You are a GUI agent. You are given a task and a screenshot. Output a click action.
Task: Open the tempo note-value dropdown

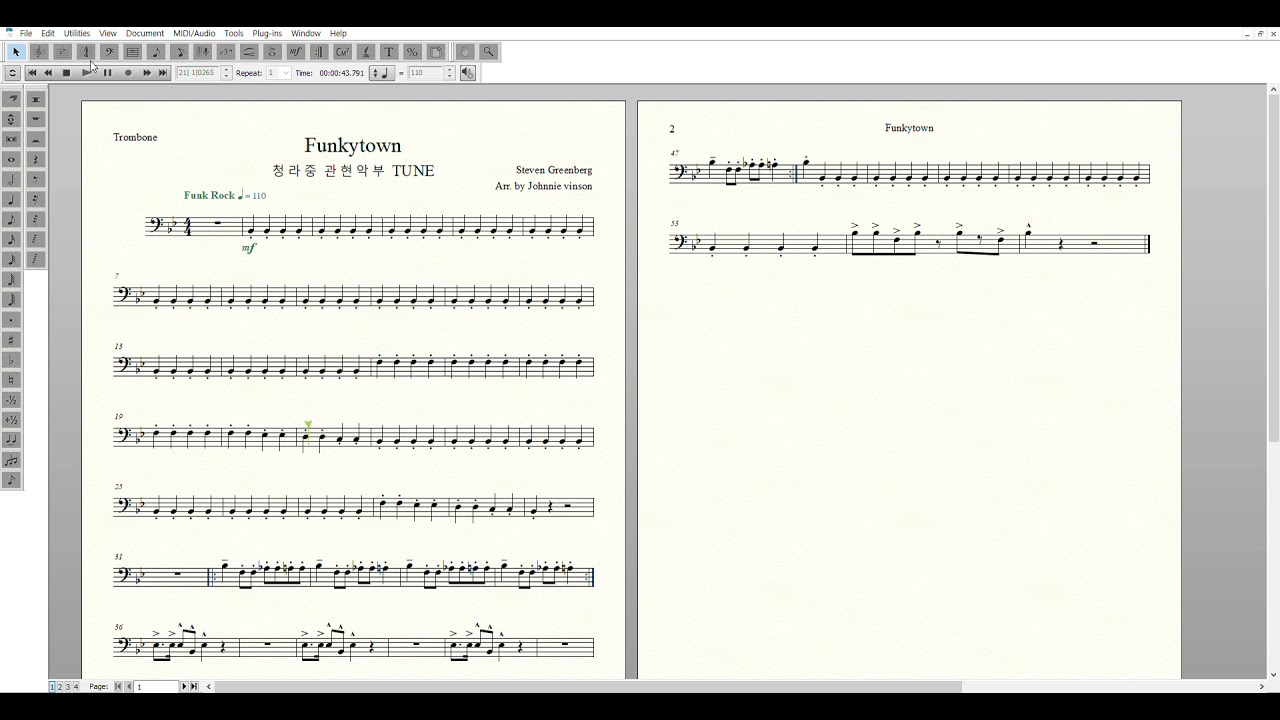[x=382, y=72]
